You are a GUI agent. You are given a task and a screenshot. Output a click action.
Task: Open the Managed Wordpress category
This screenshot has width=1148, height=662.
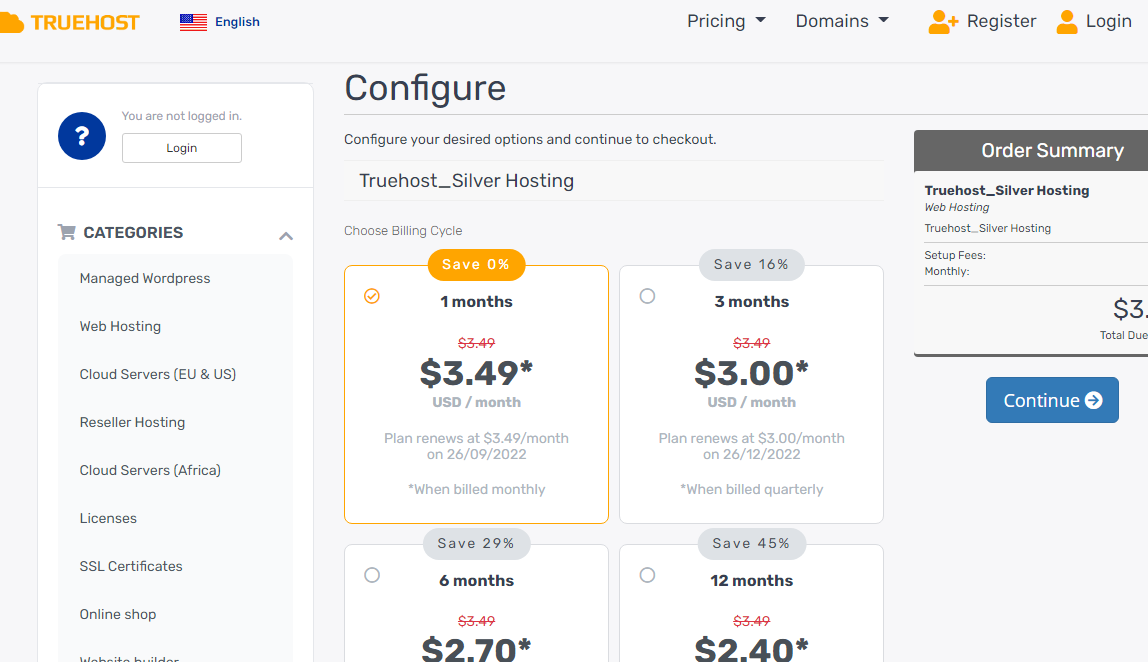click(145, 278)
